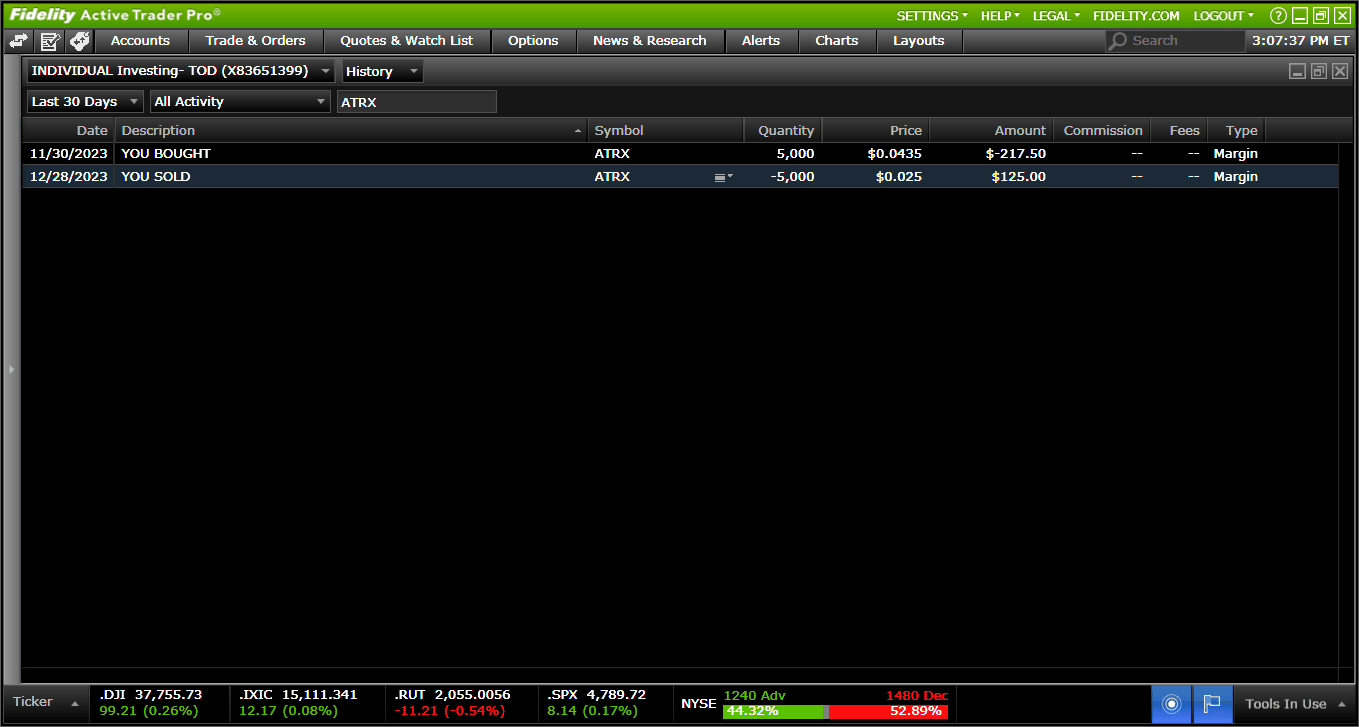Minimize the History panel
The width and height of the screenshot is (1359, 727).
pos(1297,71)
